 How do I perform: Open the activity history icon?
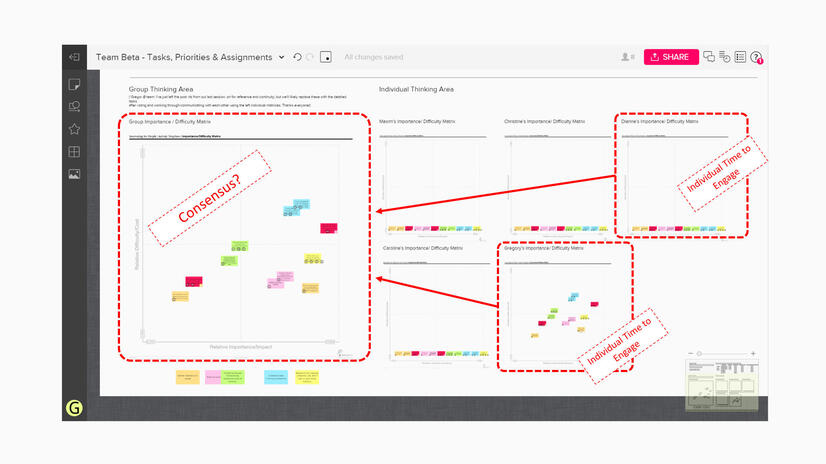tap(724, 57)
